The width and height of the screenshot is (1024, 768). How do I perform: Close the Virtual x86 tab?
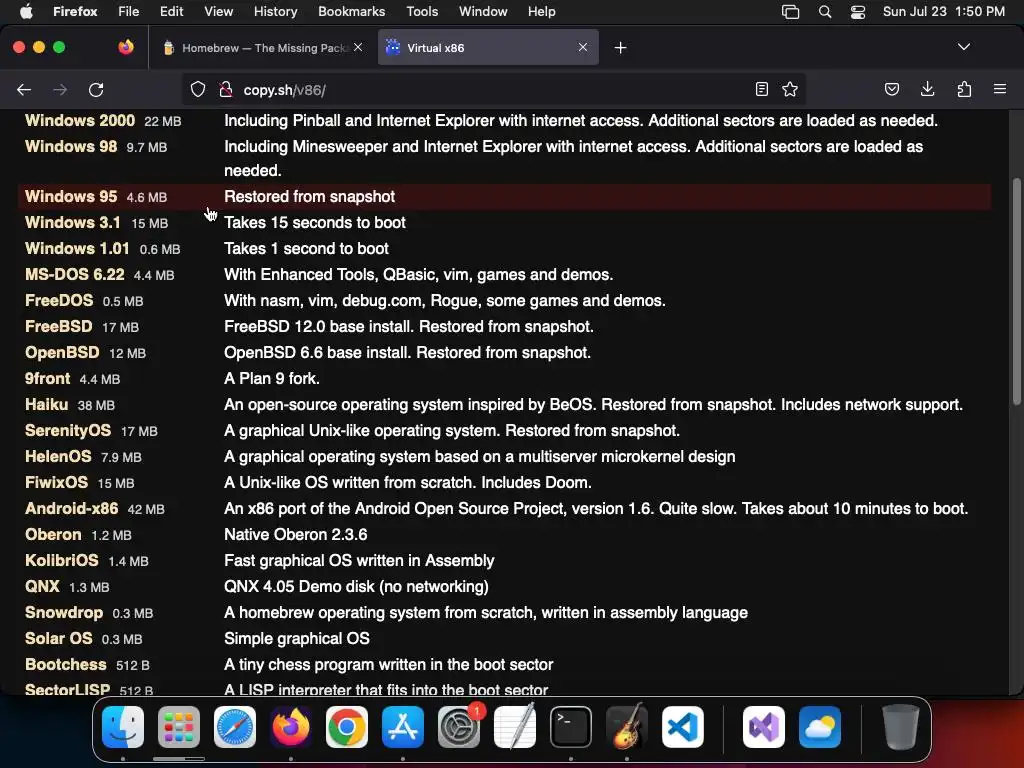coord(583,47)
